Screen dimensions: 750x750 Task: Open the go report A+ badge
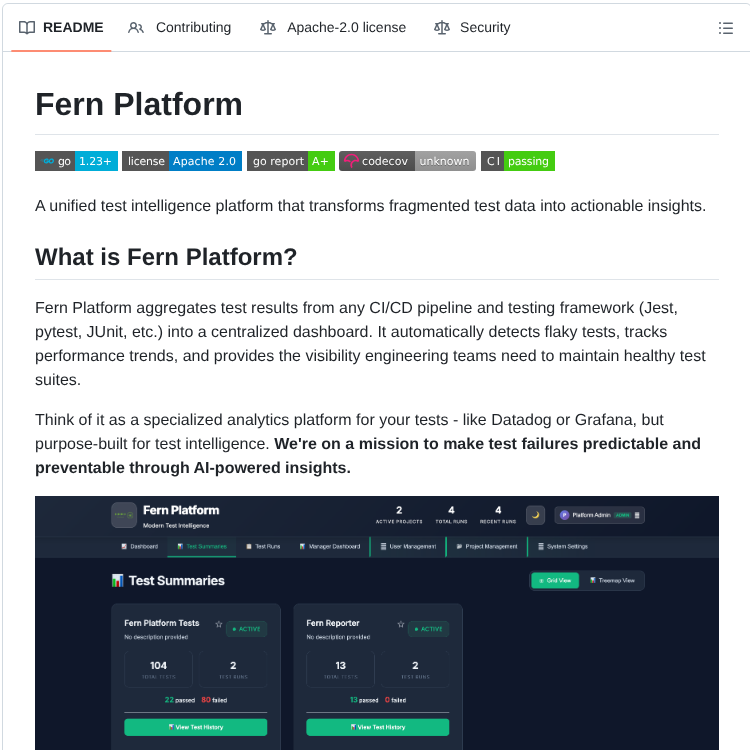[x=291, y=161]
